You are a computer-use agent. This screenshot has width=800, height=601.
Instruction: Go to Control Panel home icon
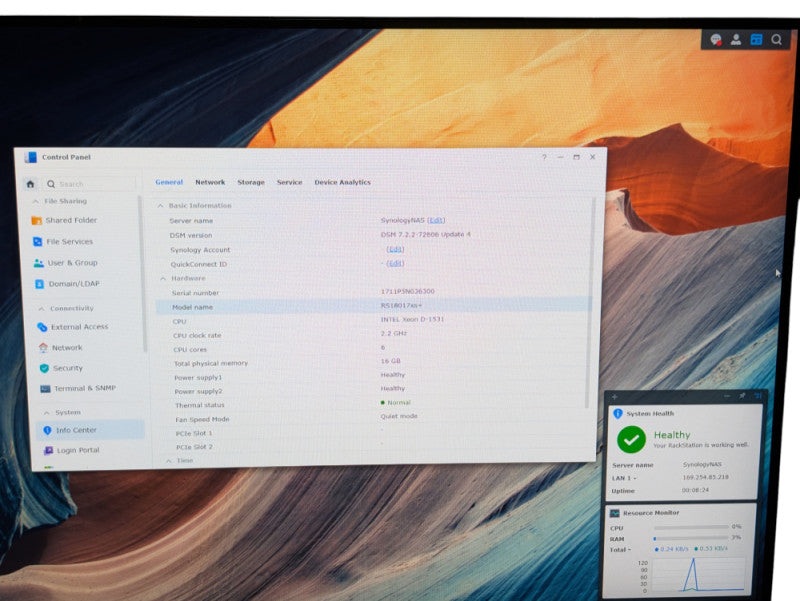[x=31, y=184]
